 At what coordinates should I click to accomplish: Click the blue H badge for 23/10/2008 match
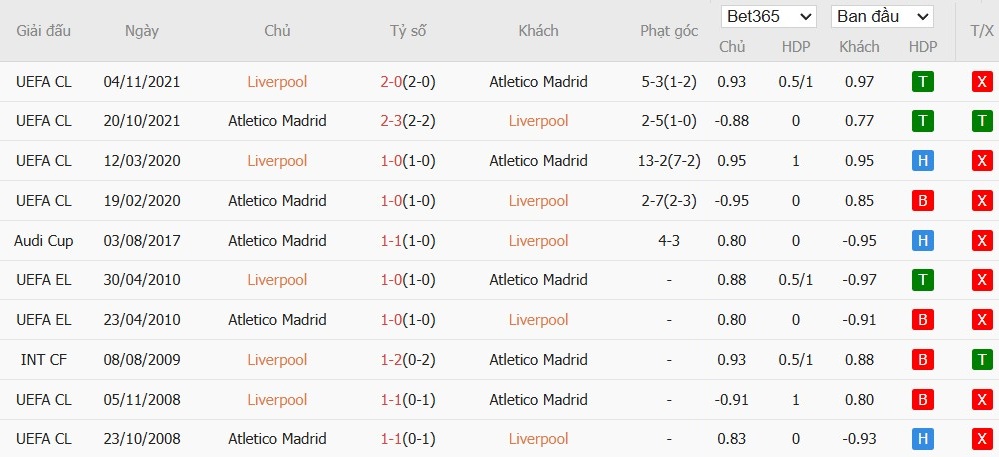923,439
